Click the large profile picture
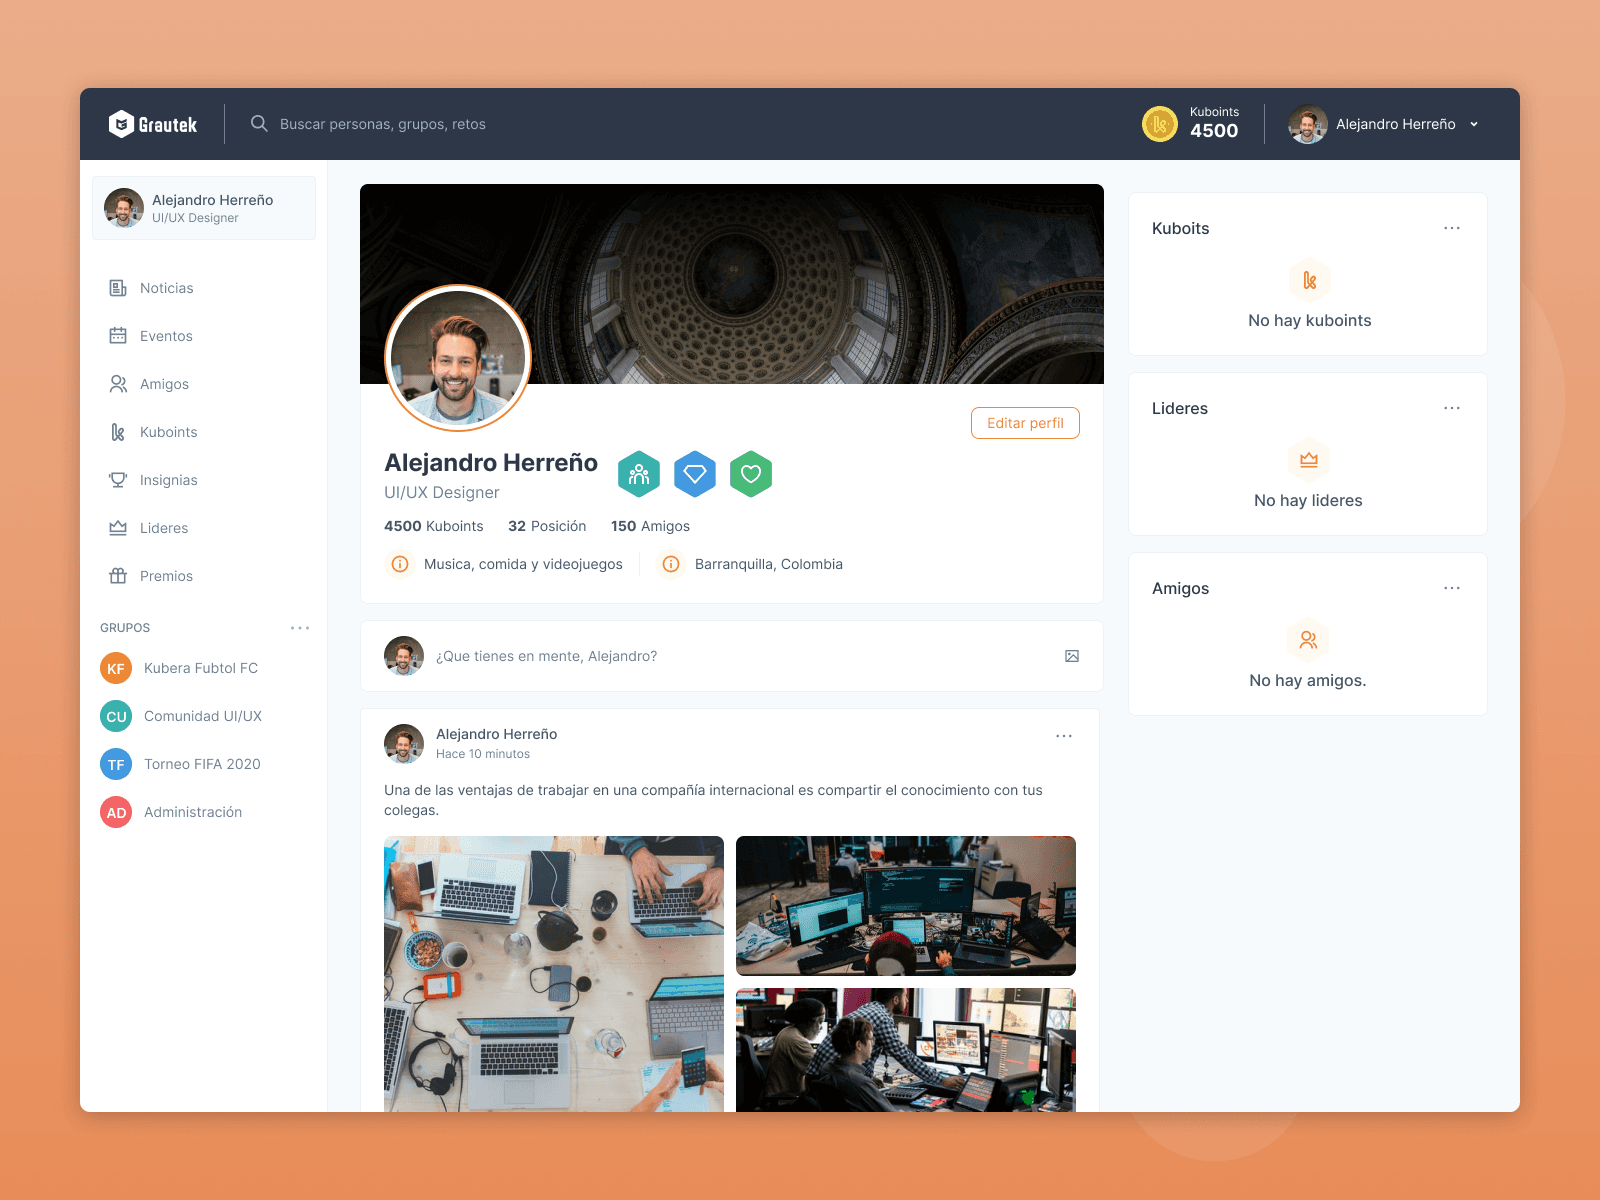The image size is (1600, 1200). [x=458, y=358]
